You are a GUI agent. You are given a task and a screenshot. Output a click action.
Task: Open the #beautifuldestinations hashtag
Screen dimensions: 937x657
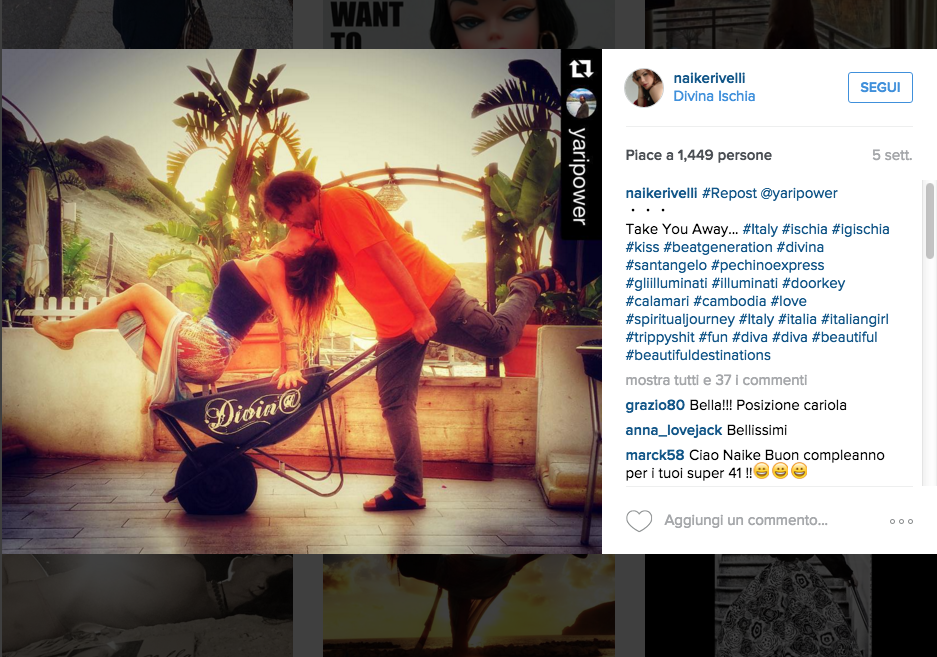click(698, 355)
